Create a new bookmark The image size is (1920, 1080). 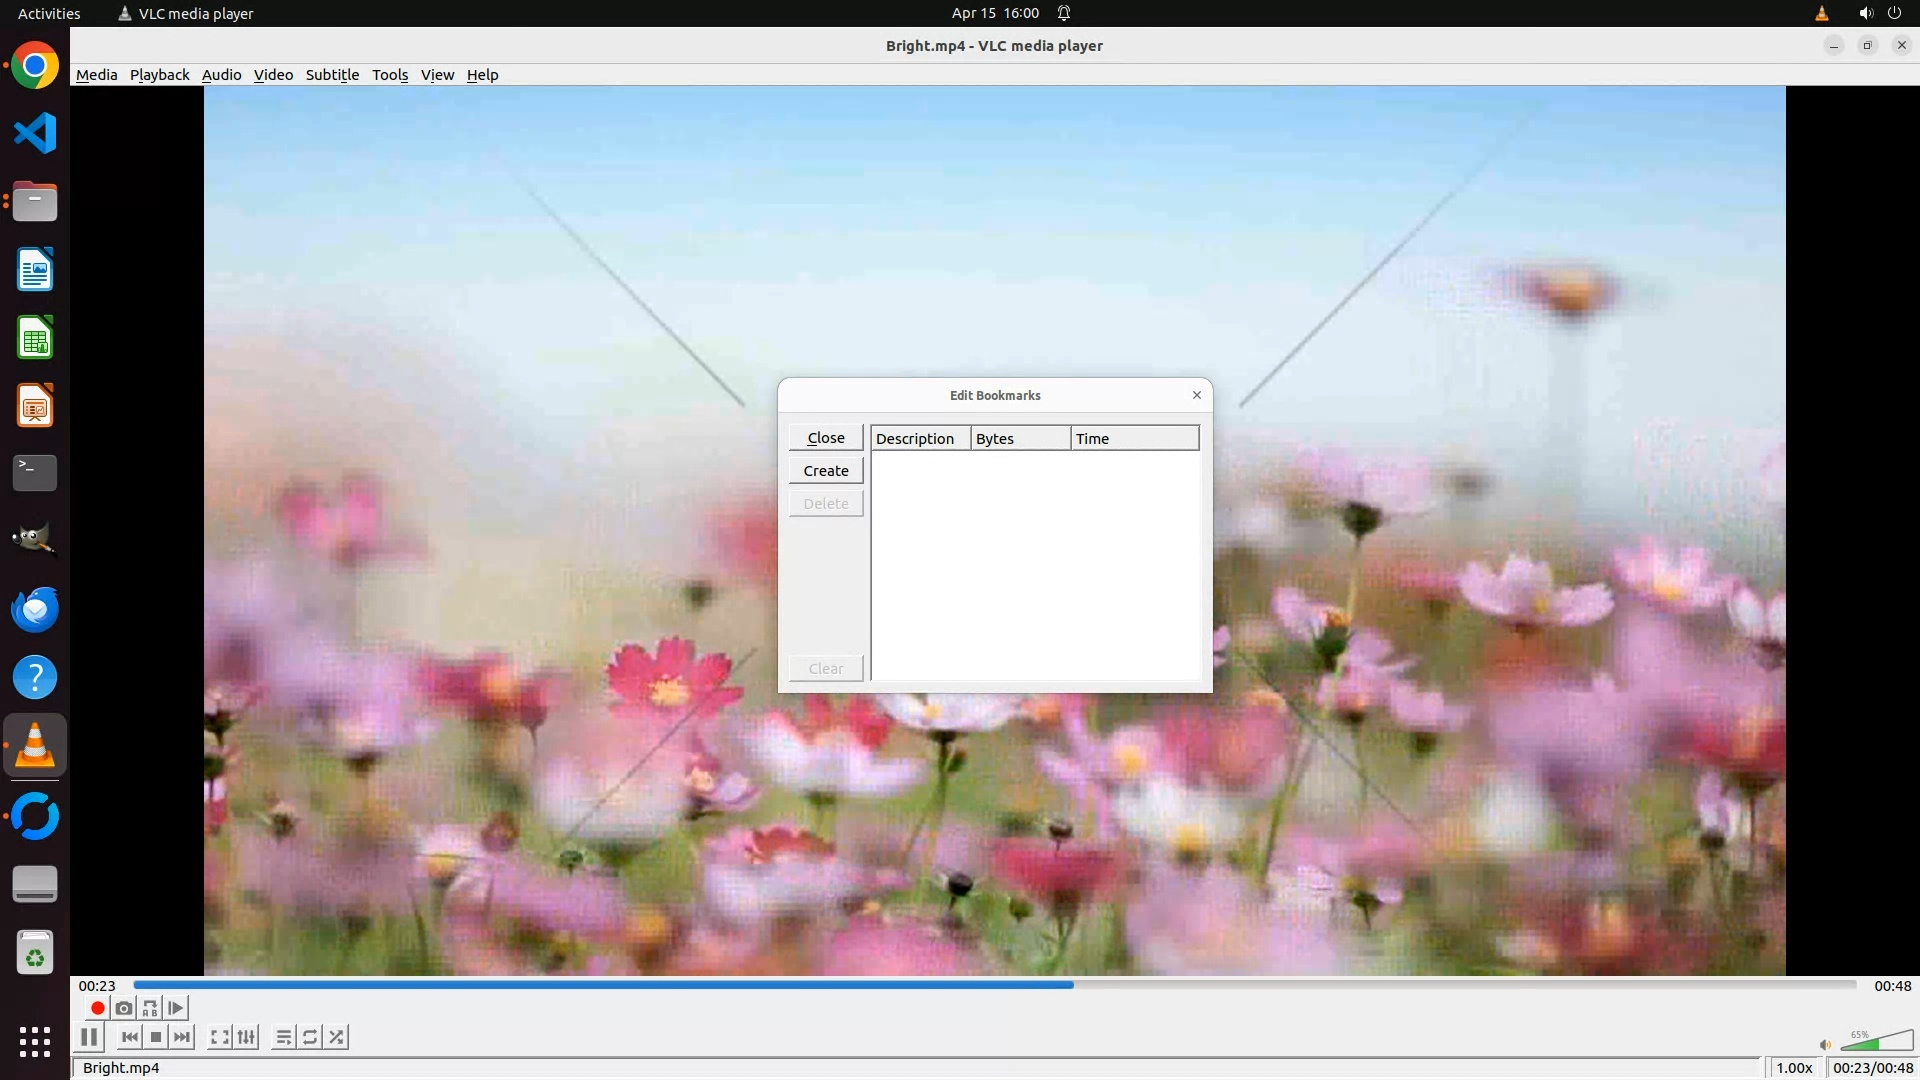pos(825,471)
